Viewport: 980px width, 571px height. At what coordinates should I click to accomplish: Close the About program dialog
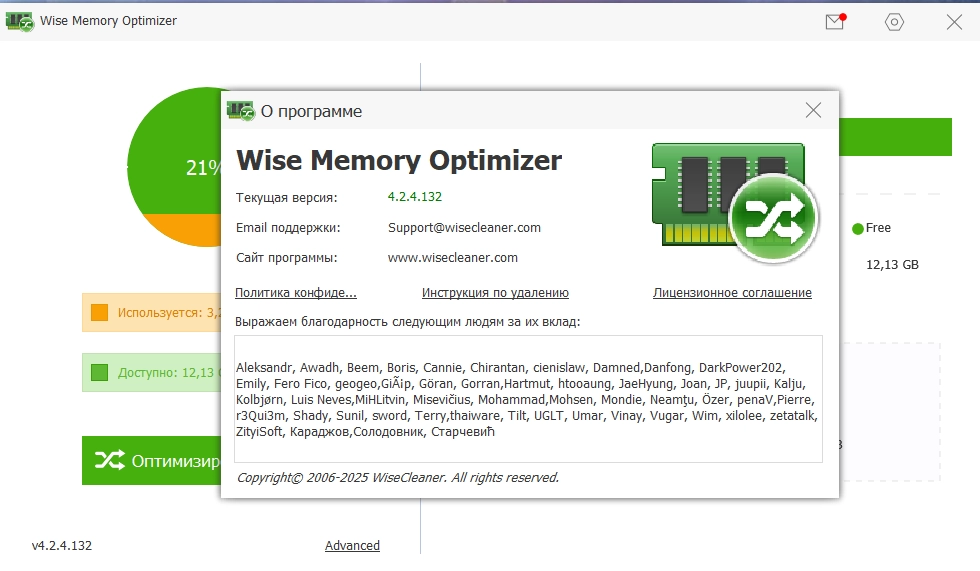[813, 111]
